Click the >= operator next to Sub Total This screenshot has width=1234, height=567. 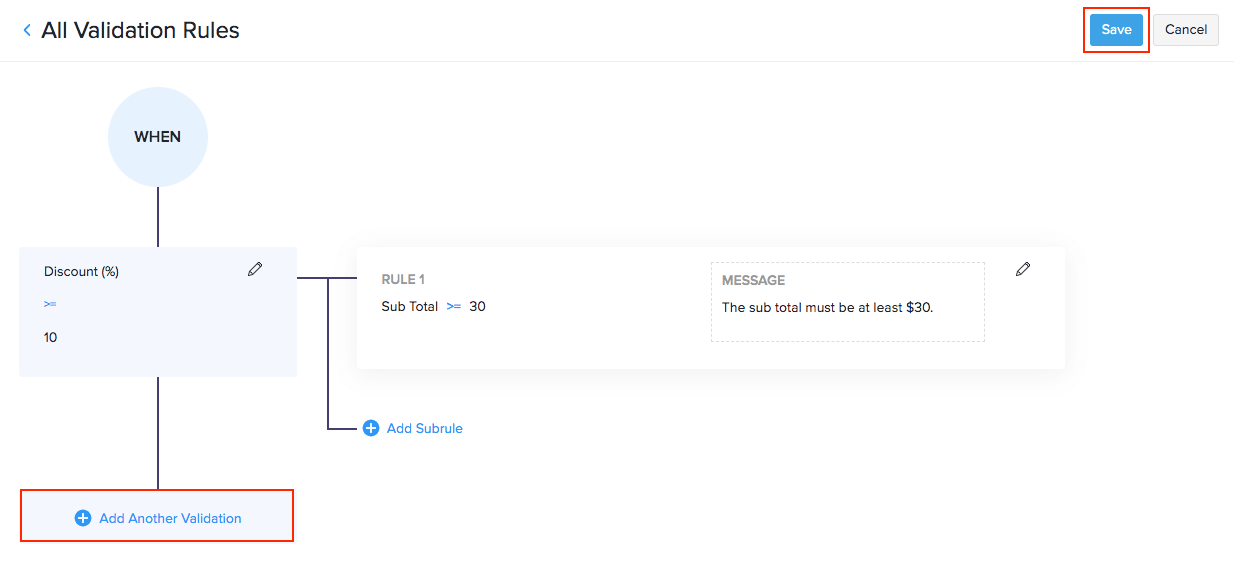pyautogui.click(x=454, y=306)
